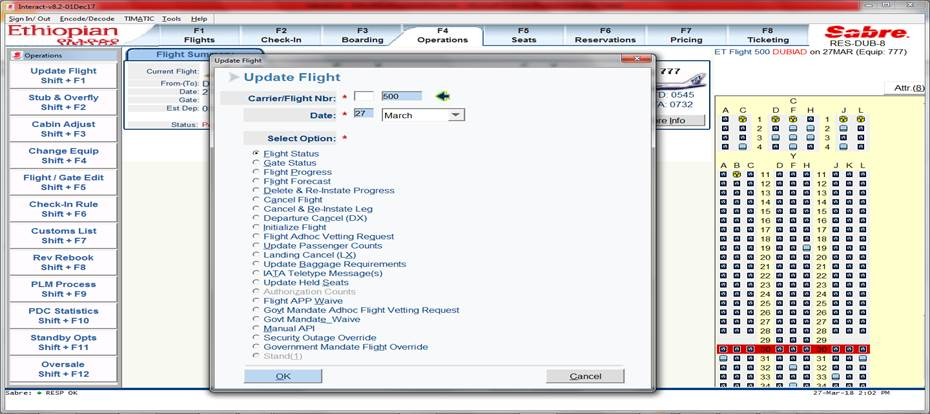Image resolution: width=930 pixels, height=414 pixels.
Task: Pick seat 4J in the business cabin
Action: click(x=843, y=147)
